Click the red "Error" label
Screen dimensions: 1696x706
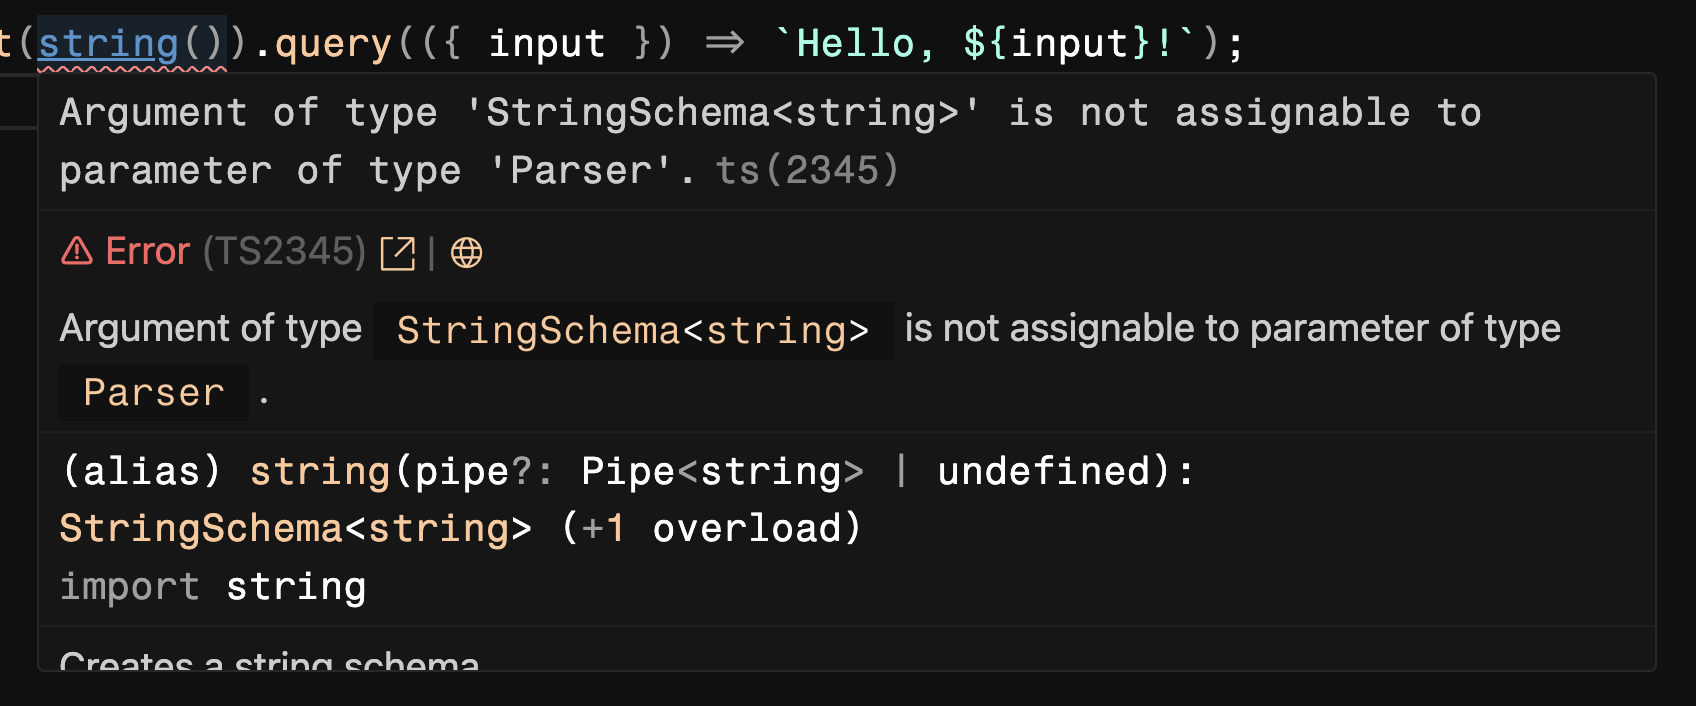(147, 252)
